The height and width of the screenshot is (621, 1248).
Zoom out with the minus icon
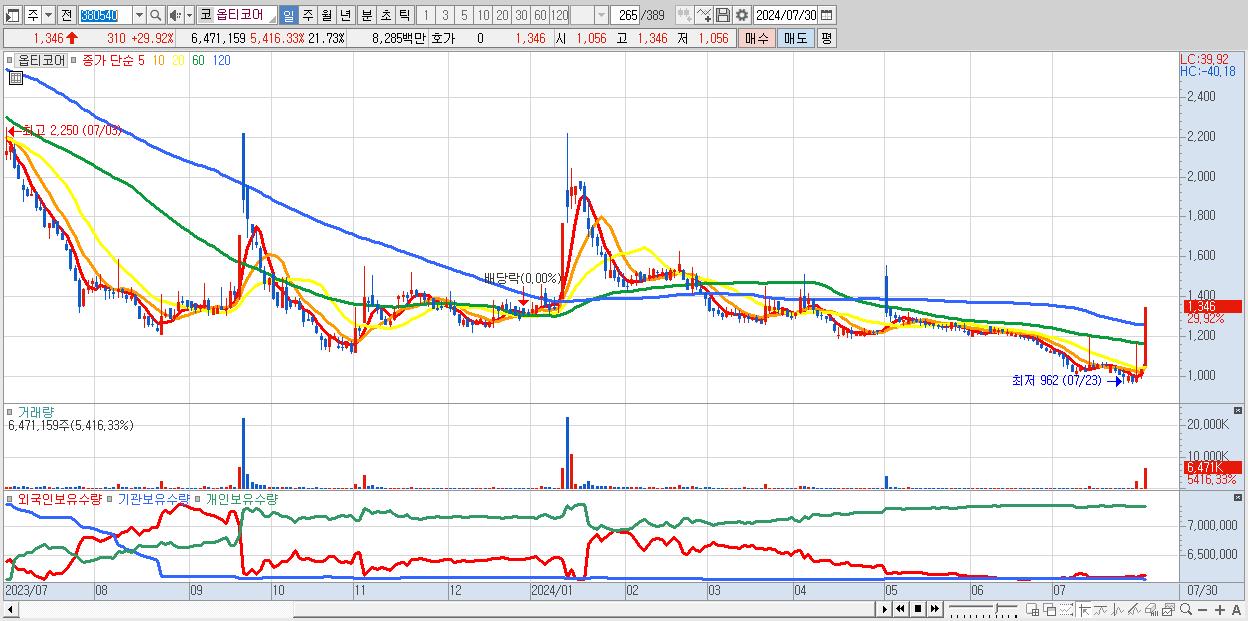point(1202,610)
